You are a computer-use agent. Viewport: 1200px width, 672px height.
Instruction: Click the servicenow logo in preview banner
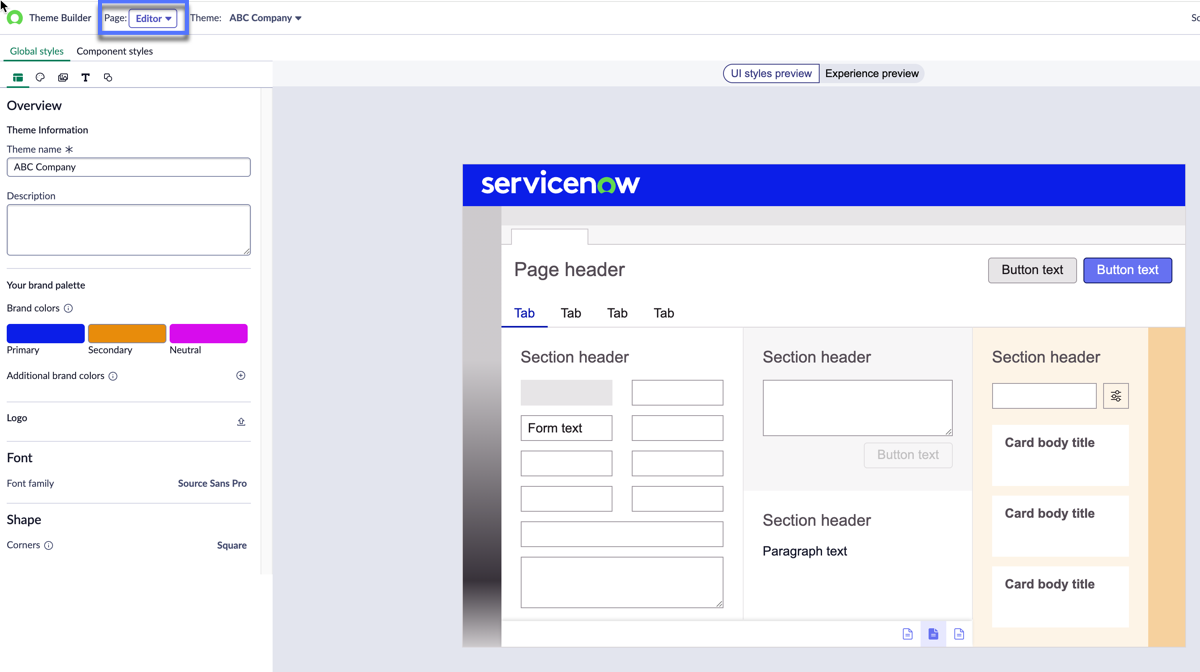point(560,184)
